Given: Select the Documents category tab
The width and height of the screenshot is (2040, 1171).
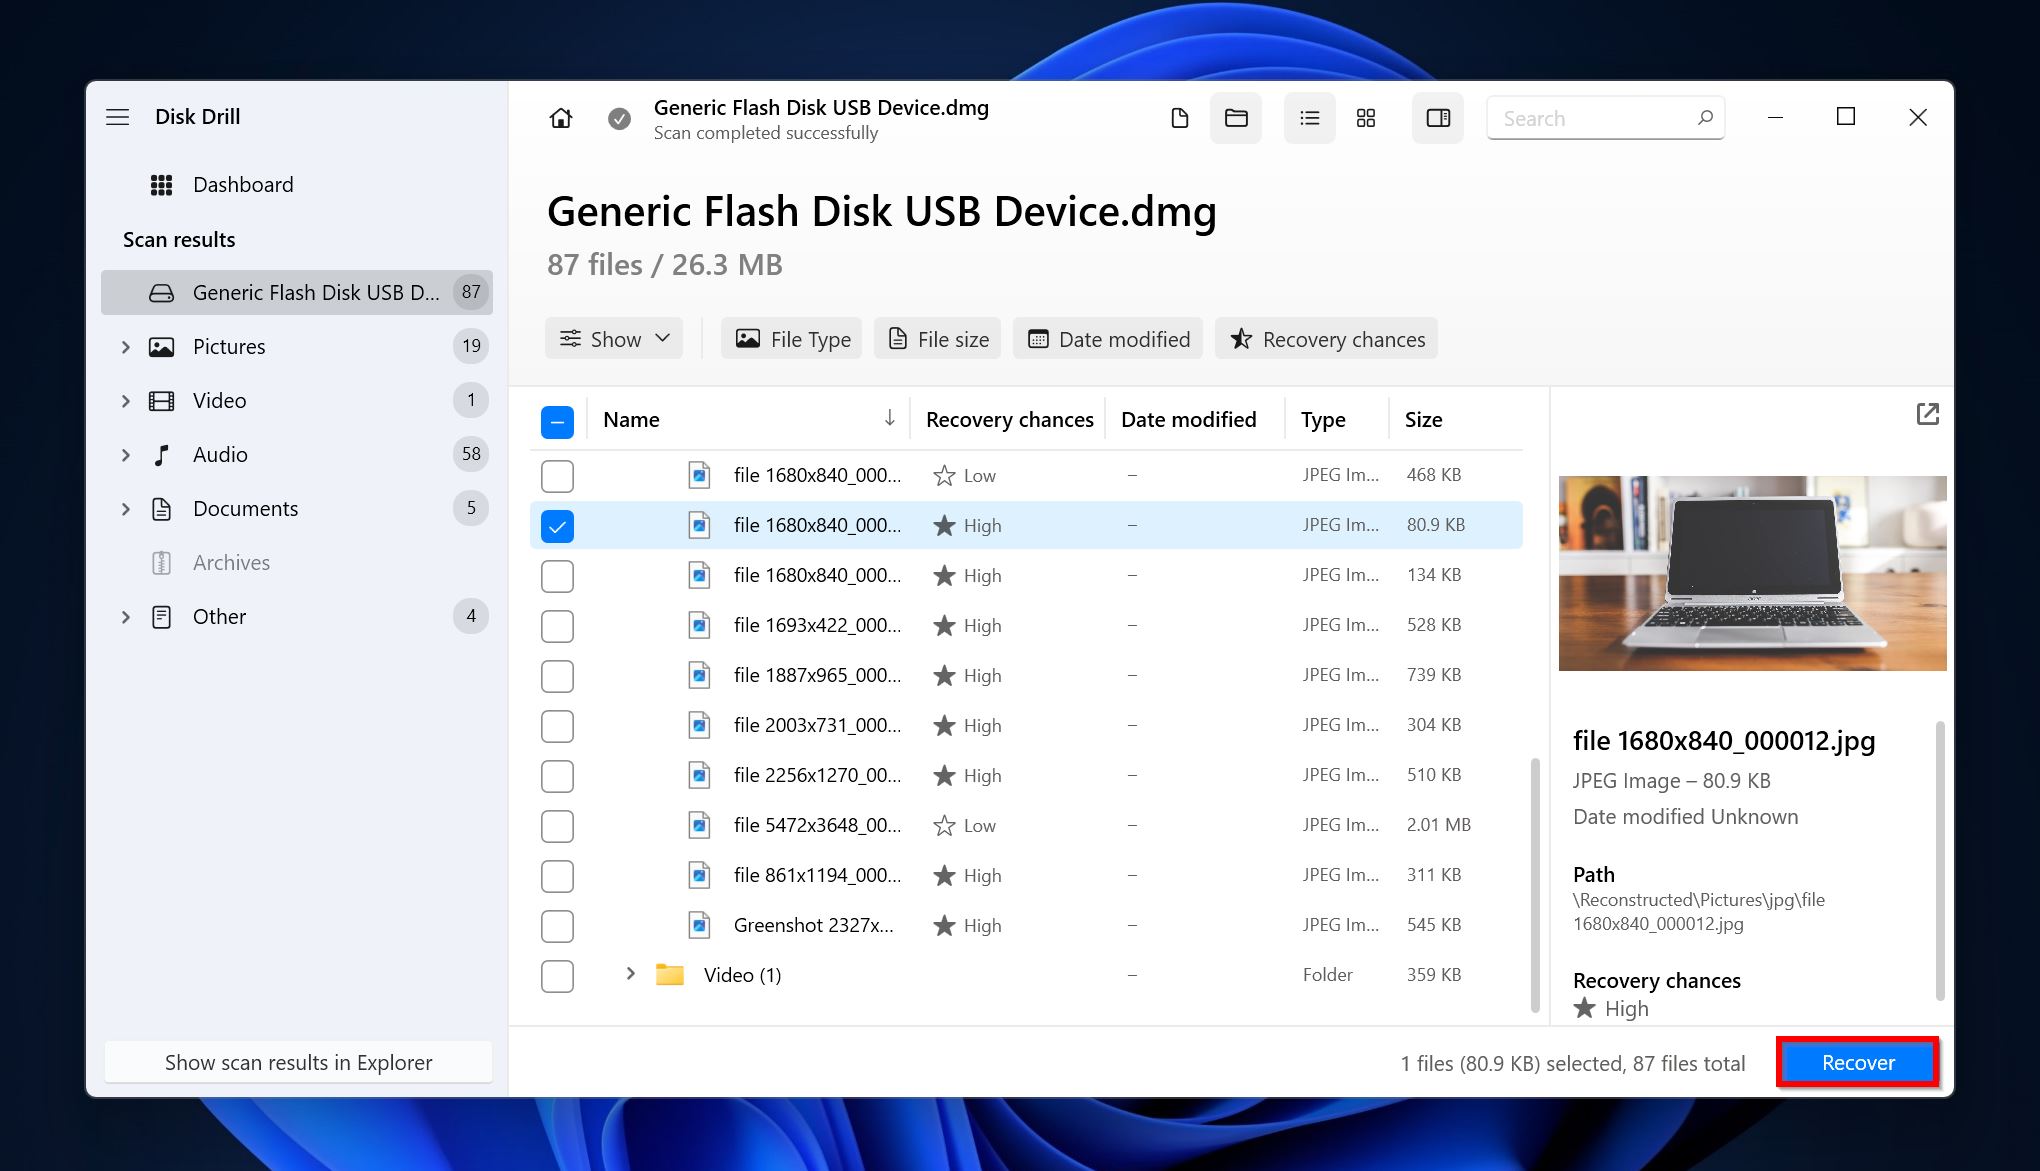Looking at the screenshot, I should click(245, 507).
